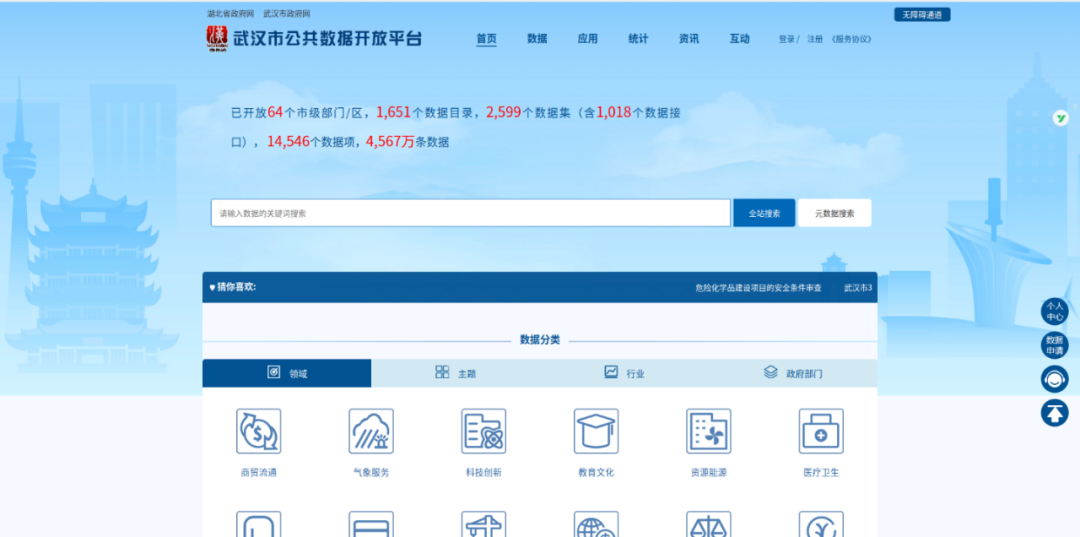Open 个人中心 round sidebar button
This screenshot has height=537, width=1080.
tap(1054, 311)
